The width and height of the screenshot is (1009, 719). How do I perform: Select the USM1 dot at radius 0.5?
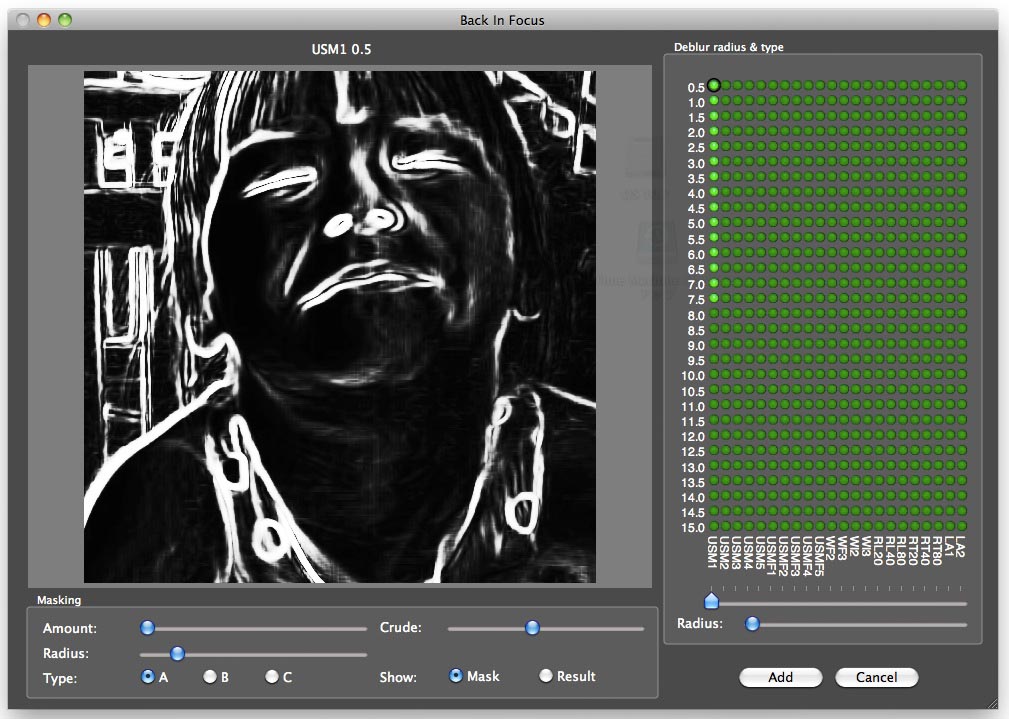[x=714, y=85]
